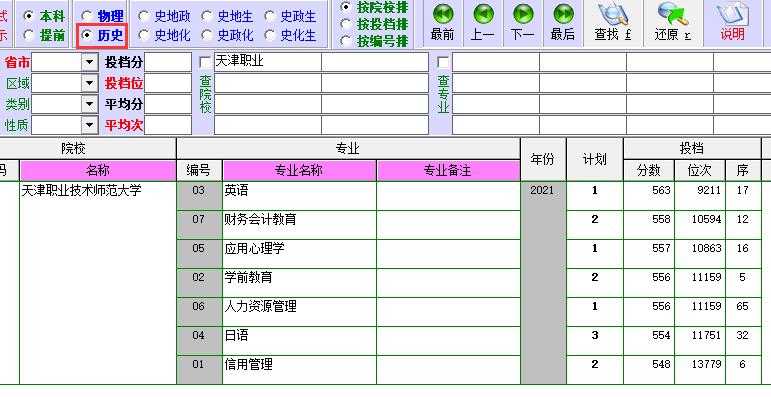Select the 英语 major row
The height and width of the screenshot is (397, 771).
coord(299,196)
